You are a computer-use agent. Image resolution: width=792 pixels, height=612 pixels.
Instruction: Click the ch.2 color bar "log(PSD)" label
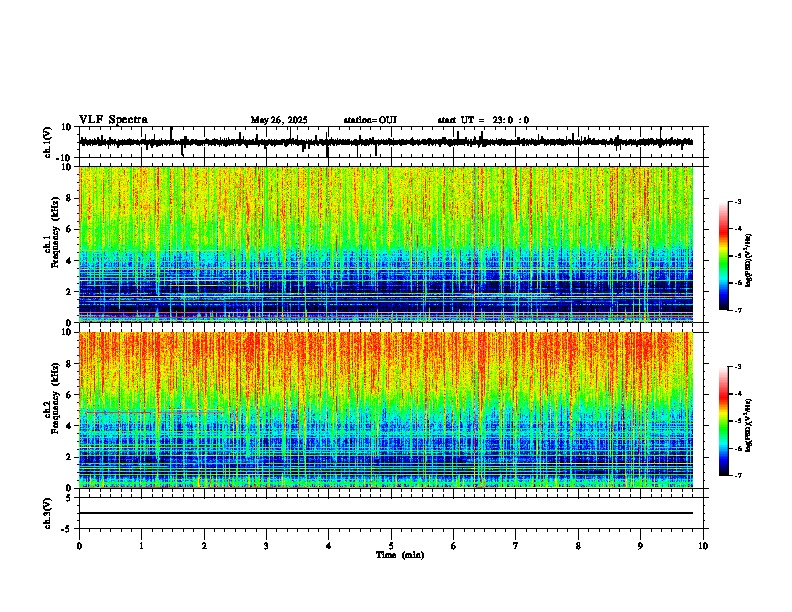749,426
